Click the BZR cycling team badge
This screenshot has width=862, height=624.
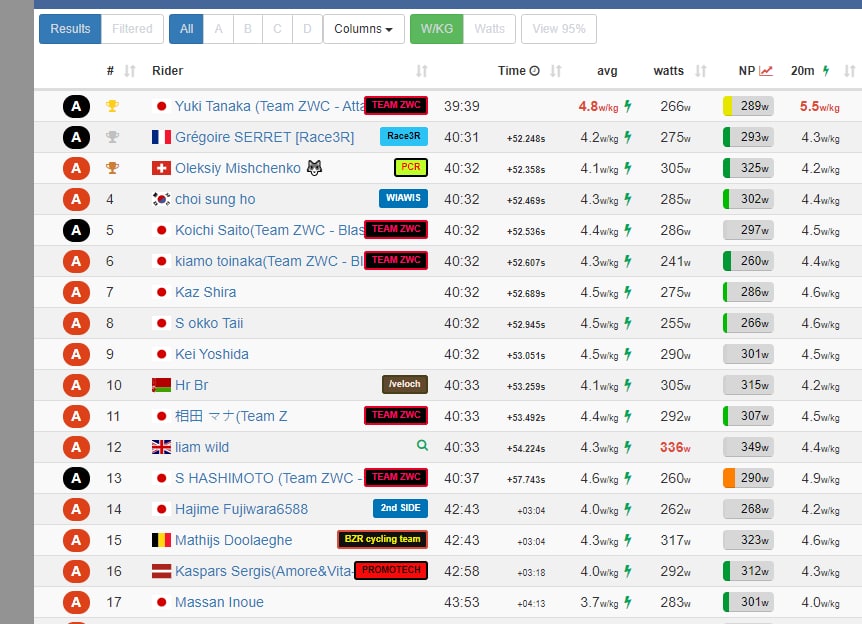382,539
